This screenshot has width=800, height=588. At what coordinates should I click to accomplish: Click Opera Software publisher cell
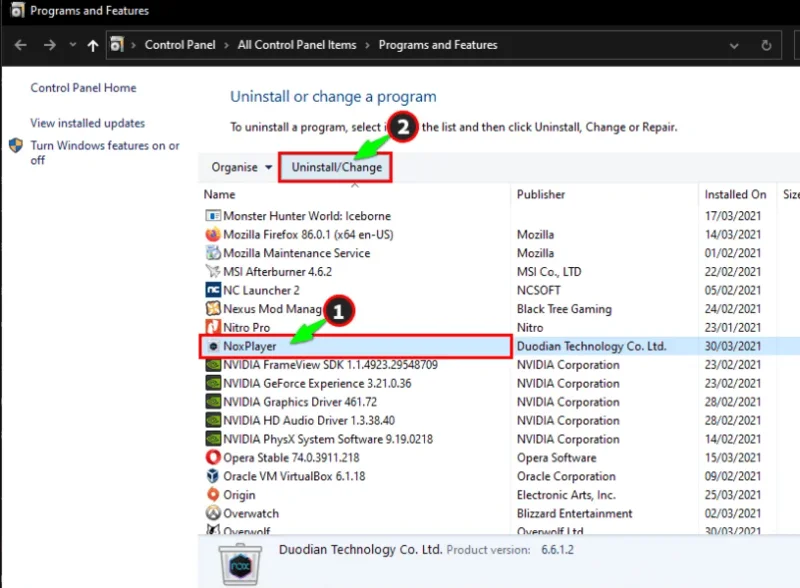tap(556, 458)
